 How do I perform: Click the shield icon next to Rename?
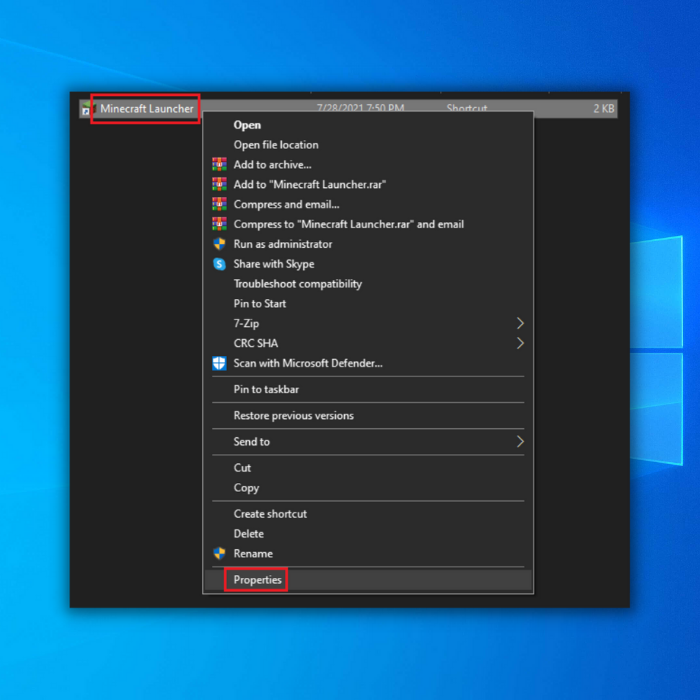tap(219, 554)
